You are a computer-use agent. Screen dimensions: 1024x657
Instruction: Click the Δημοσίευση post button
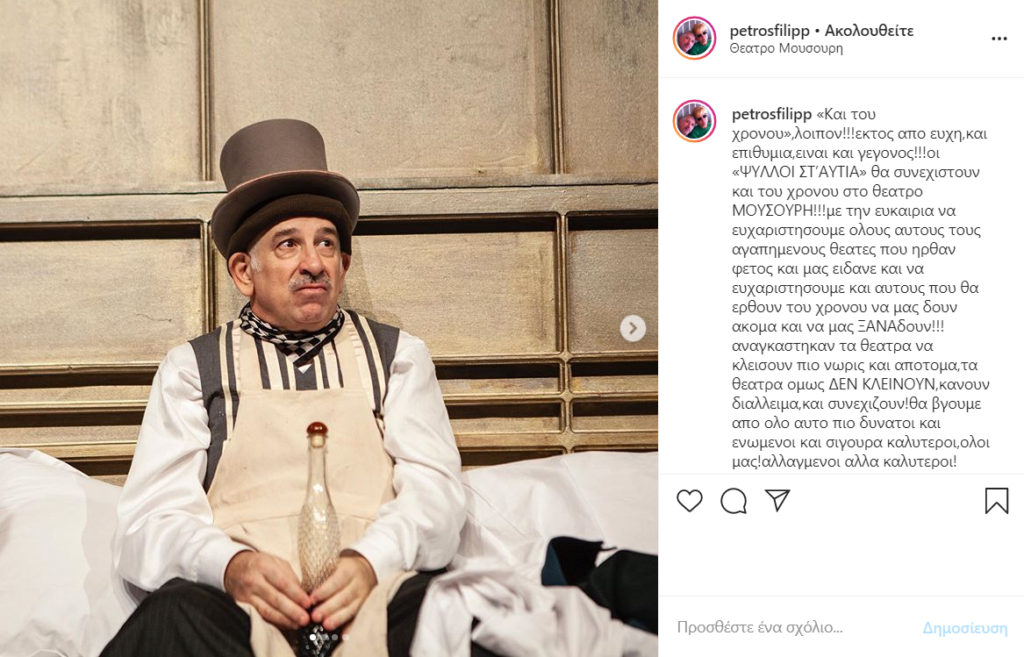point(965,628)
